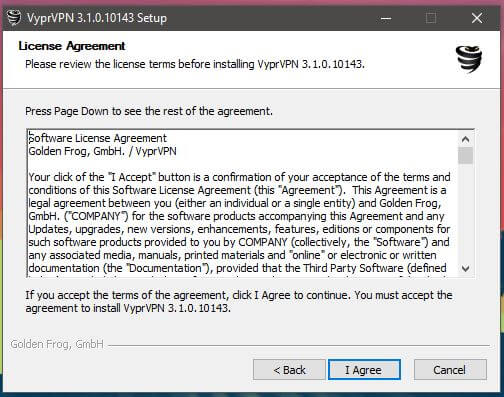Click the VyprVPN icon in the title bar
This screenshot has width=504, height=397.
pyautogui.click(x=14, y=17)
